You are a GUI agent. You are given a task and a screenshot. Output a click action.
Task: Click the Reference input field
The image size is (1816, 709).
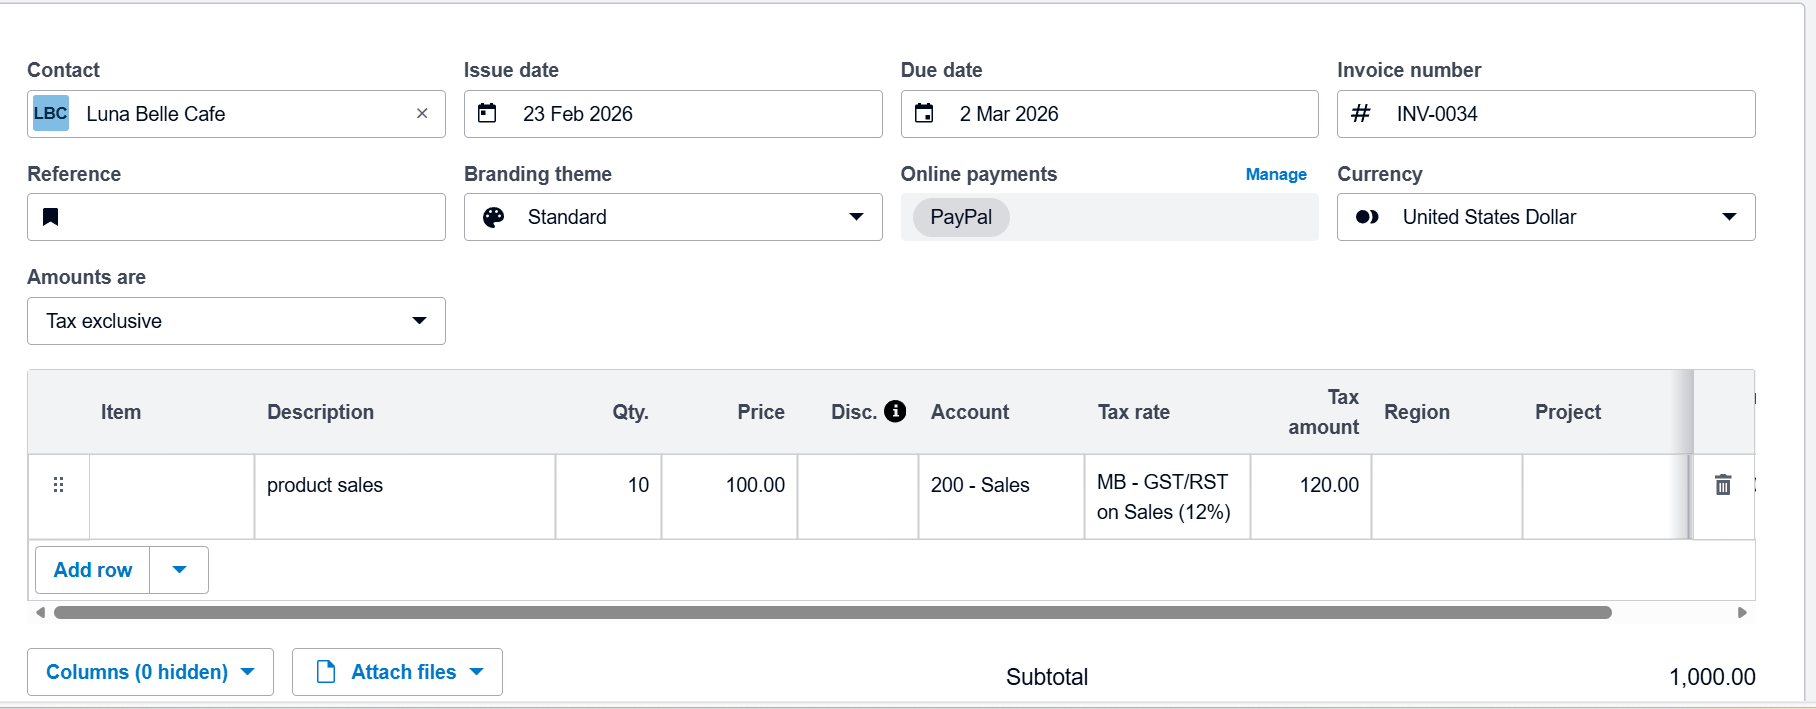tap(250, 217)
